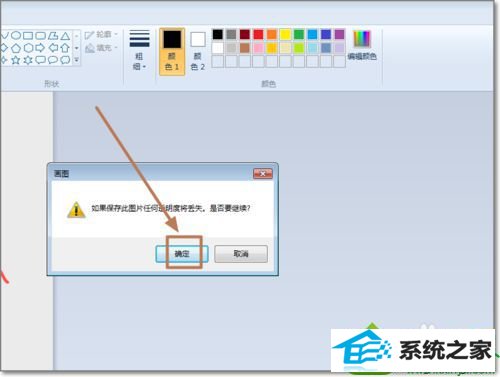Expand the full shapes gallery
Viewport: 500px width, 377px height.
(x=76, y=60)
